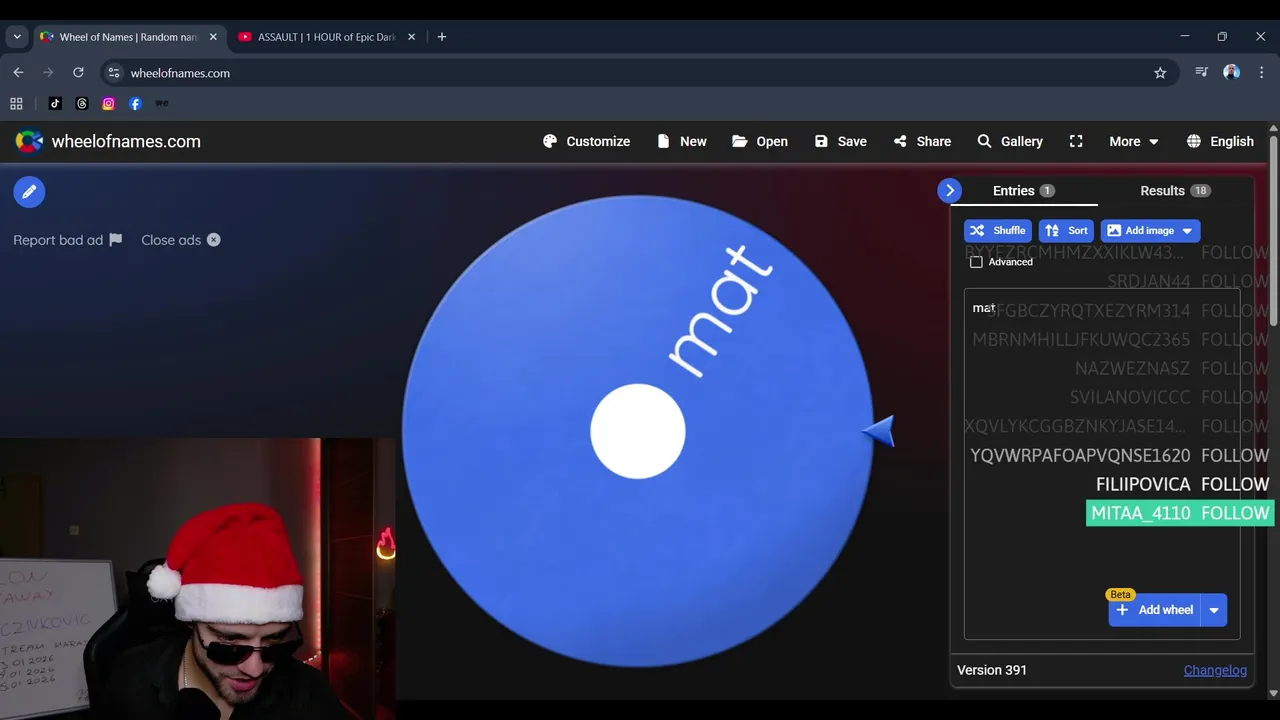The height and width of the screenshot is (720, 1280).
Task: View site information icon in address bar
Action: click(114, 73)
